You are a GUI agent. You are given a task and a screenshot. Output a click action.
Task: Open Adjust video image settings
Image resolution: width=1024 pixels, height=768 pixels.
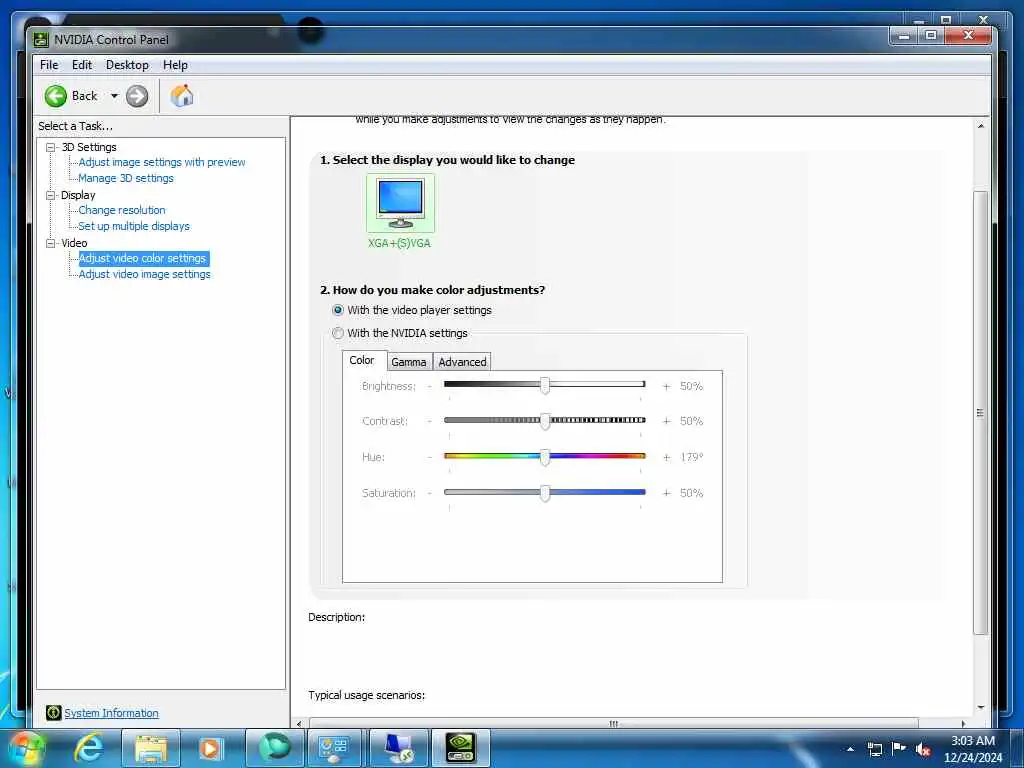144,274
